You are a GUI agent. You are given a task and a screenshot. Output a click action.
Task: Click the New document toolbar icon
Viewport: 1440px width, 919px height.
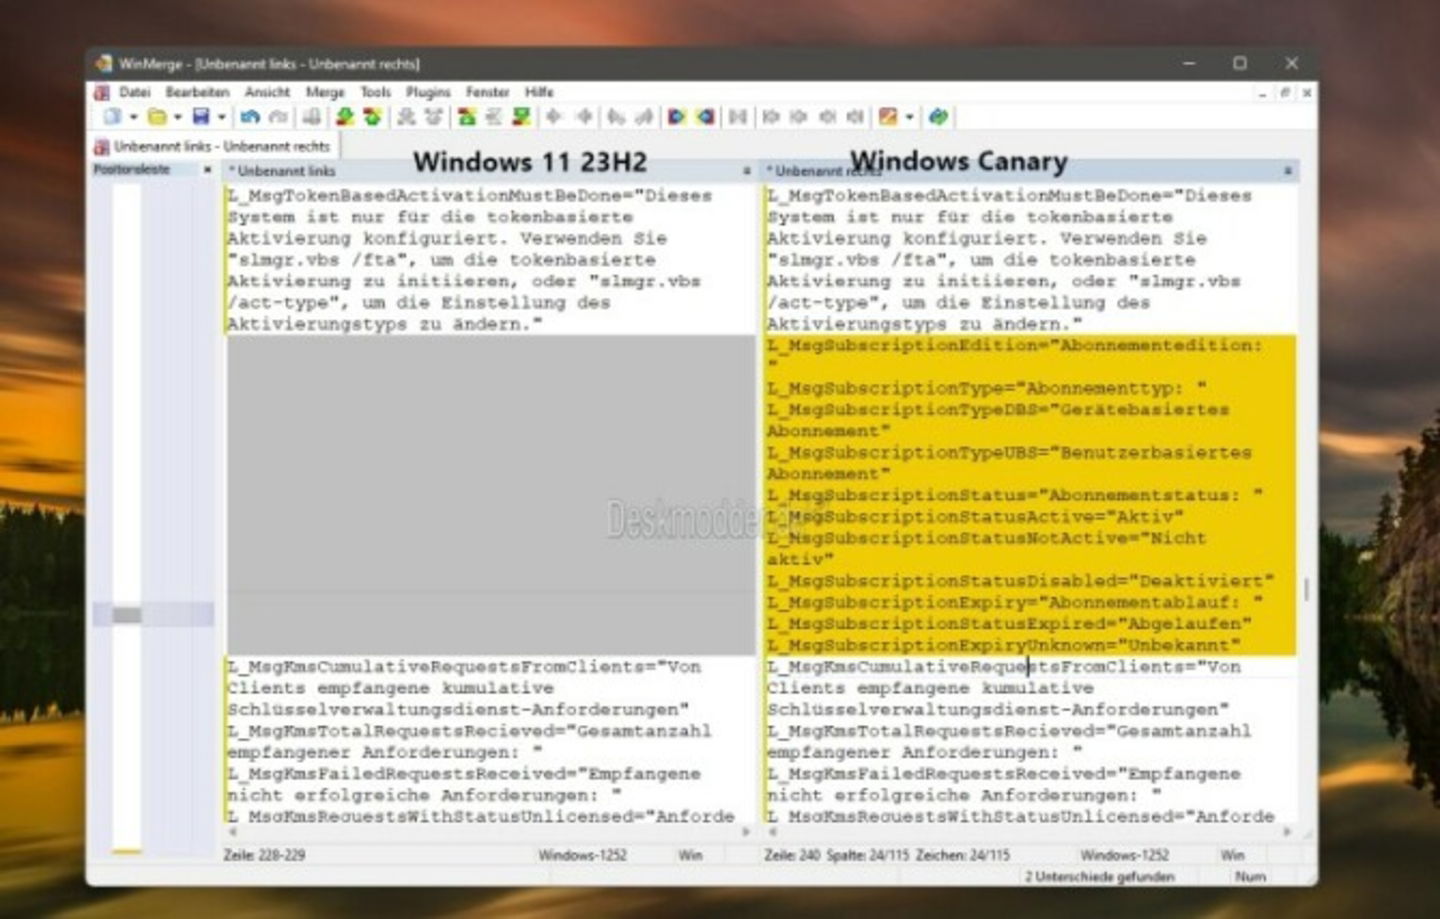point(112,117)
